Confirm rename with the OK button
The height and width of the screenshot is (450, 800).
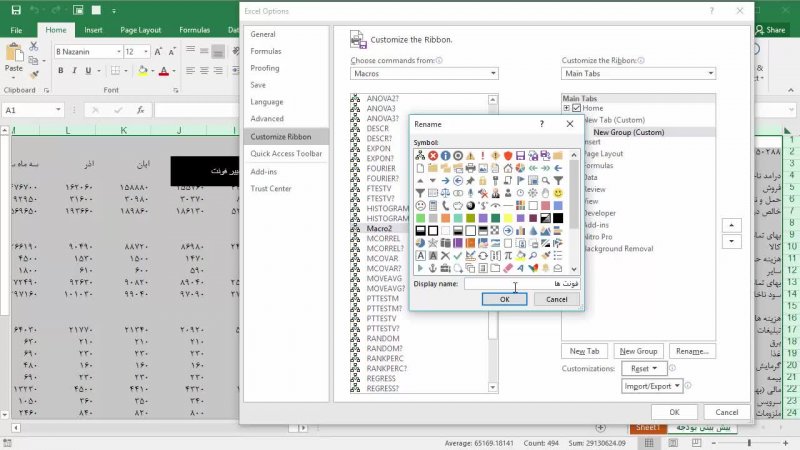505,299
